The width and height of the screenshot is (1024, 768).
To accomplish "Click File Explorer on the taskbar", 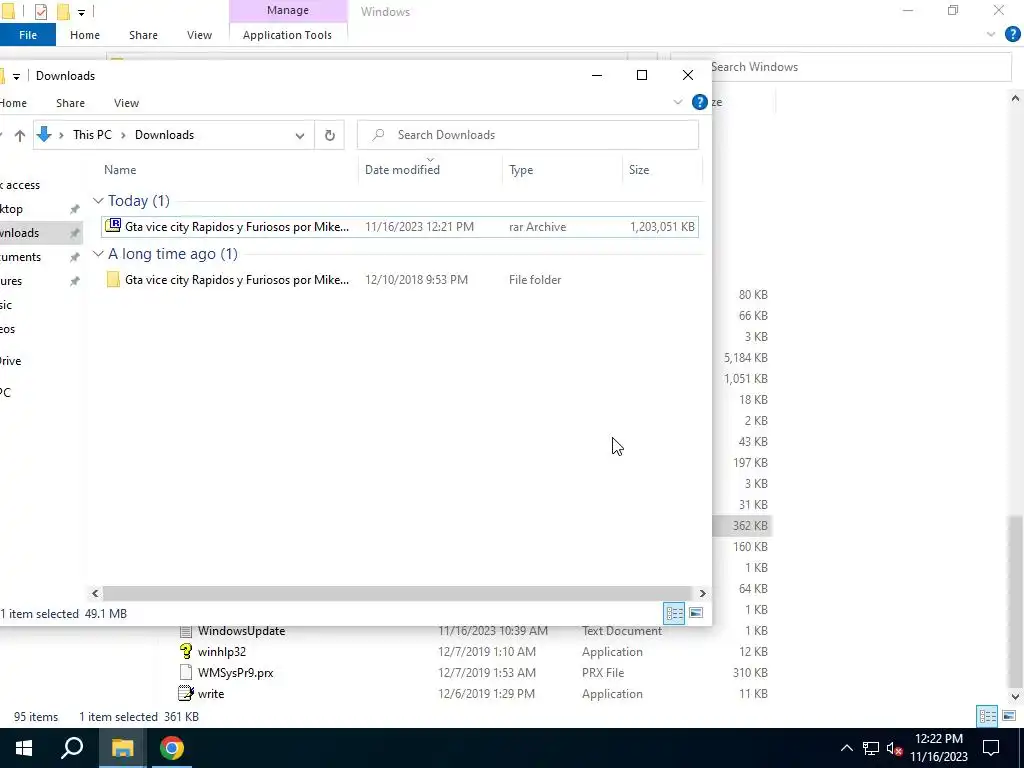I will (x=122, y=748).
